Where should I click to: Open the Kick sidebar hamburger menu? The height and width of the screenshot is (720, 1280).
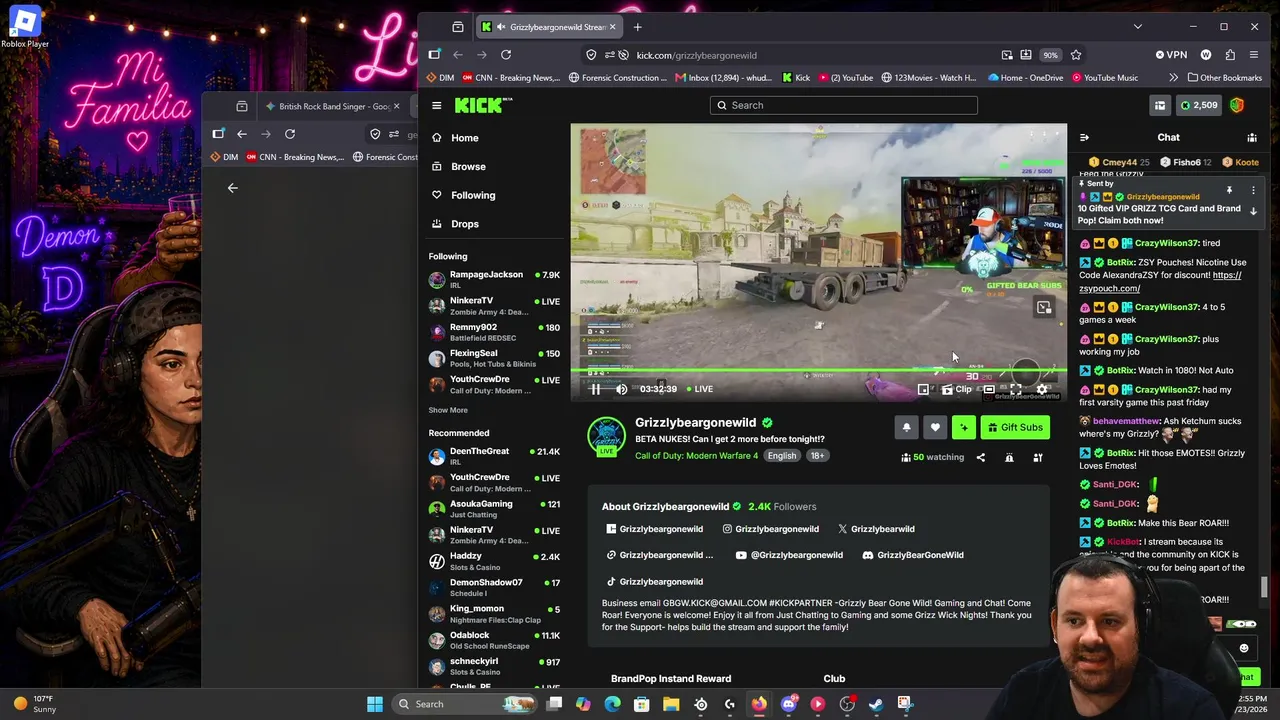[436, 105]
